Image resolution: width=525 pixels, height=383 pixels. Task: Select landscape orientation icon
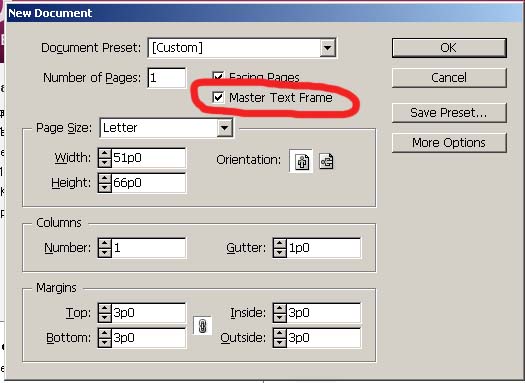326,161
